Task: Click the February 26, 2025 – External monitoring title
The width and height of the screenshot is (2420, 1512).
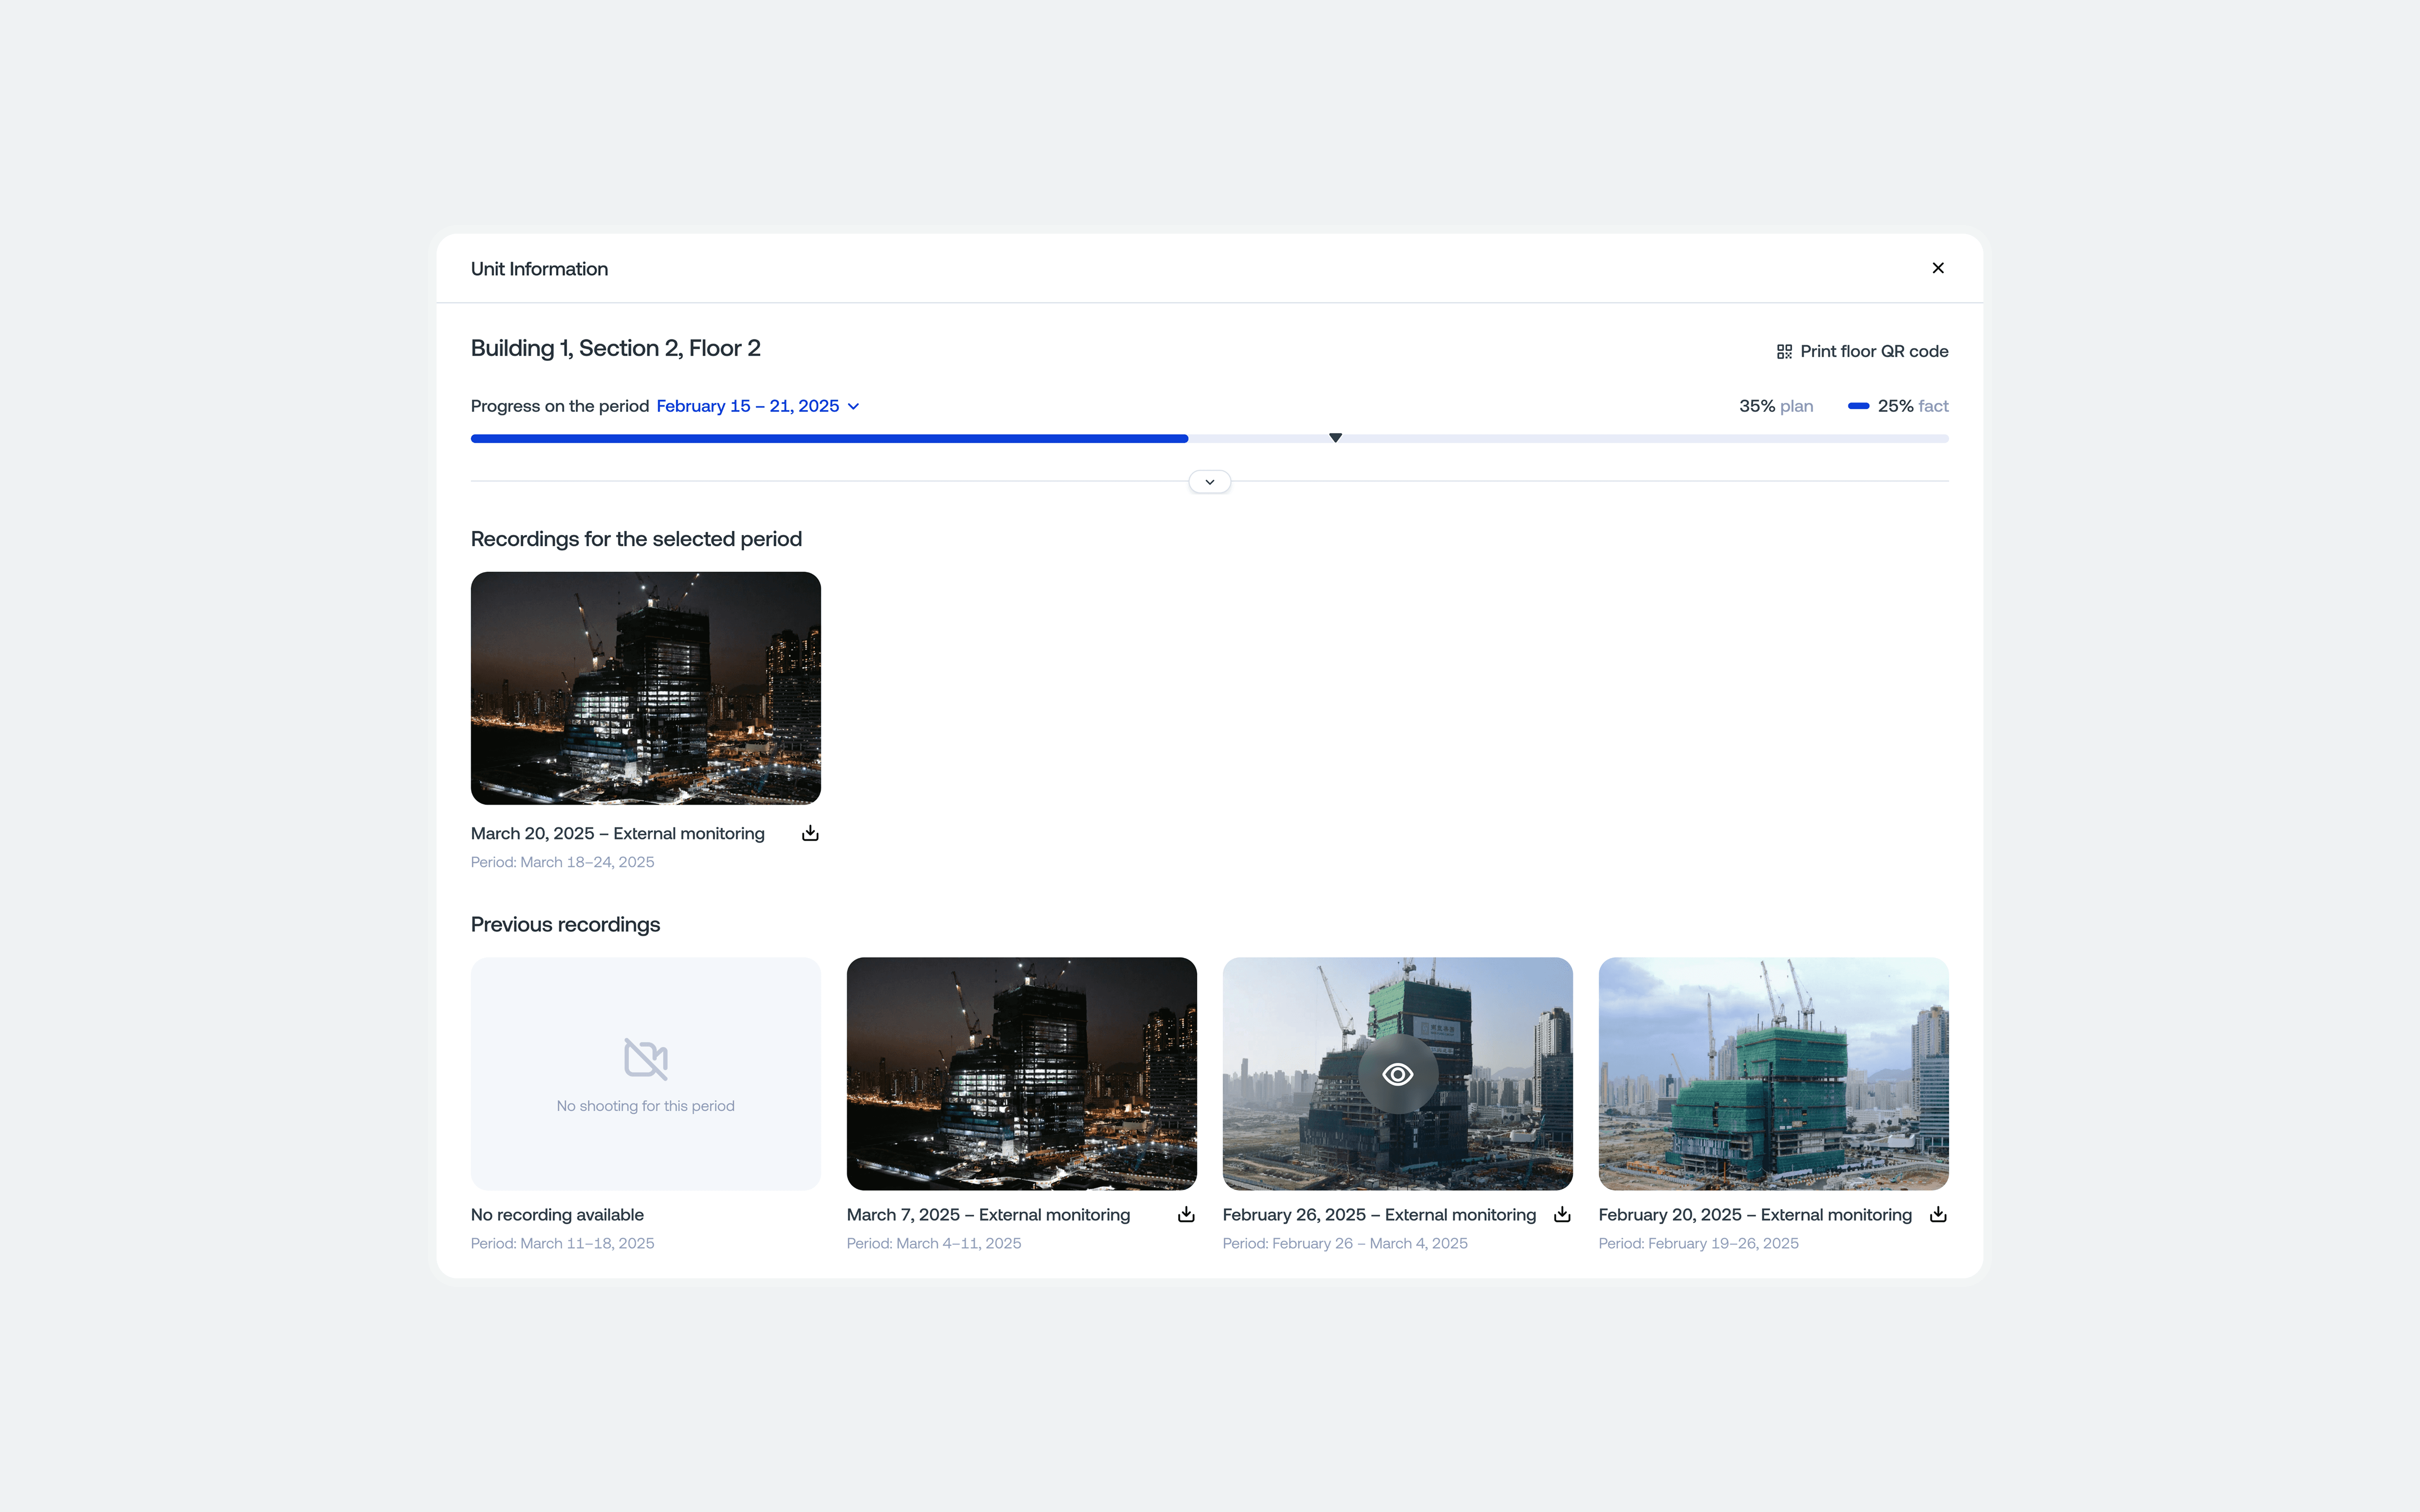Action: pyautogui.click(x=1379, y=1214)
